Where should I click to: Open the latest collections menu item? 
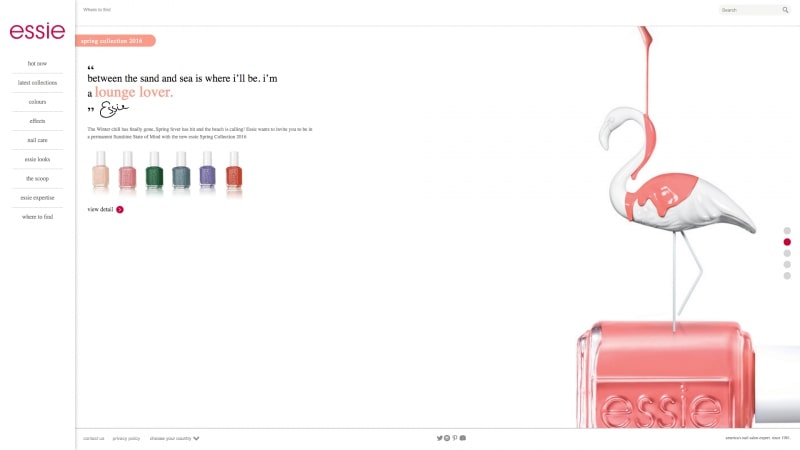37,83
